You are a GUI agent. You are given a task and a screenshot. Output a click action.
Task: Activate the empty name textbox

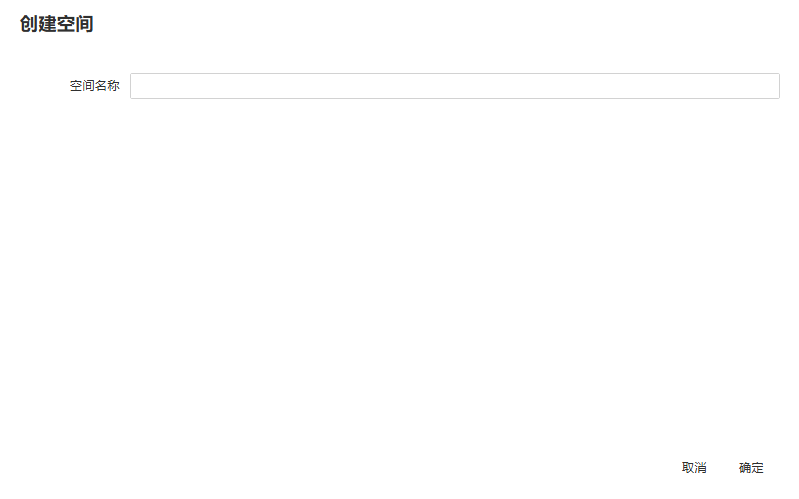click(455, 86)
